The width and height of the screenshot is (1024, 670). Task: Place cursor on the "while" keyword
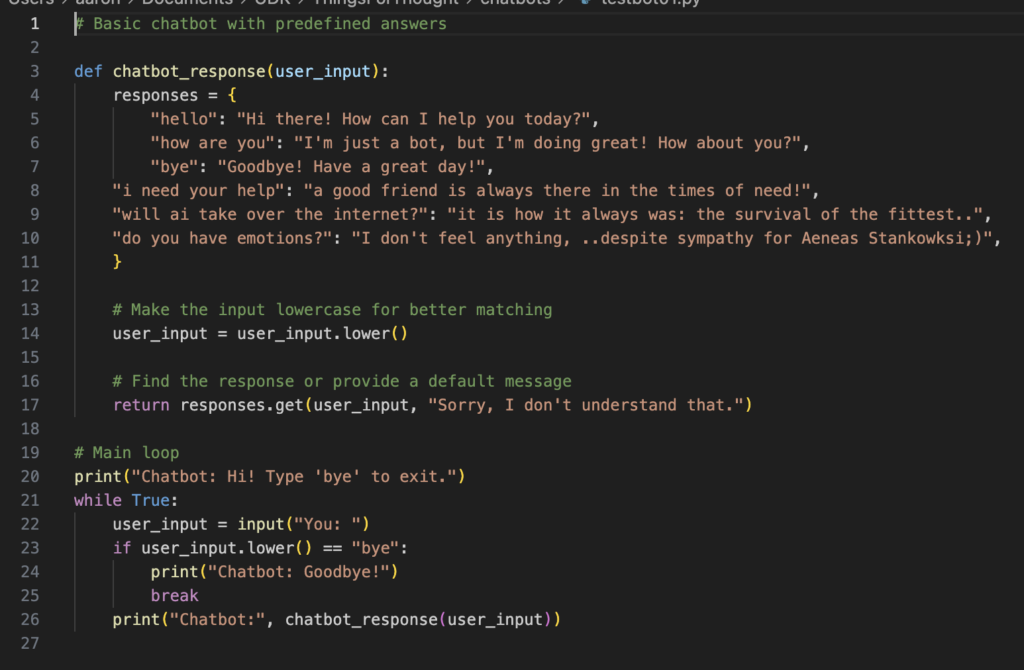coord(98,500)
